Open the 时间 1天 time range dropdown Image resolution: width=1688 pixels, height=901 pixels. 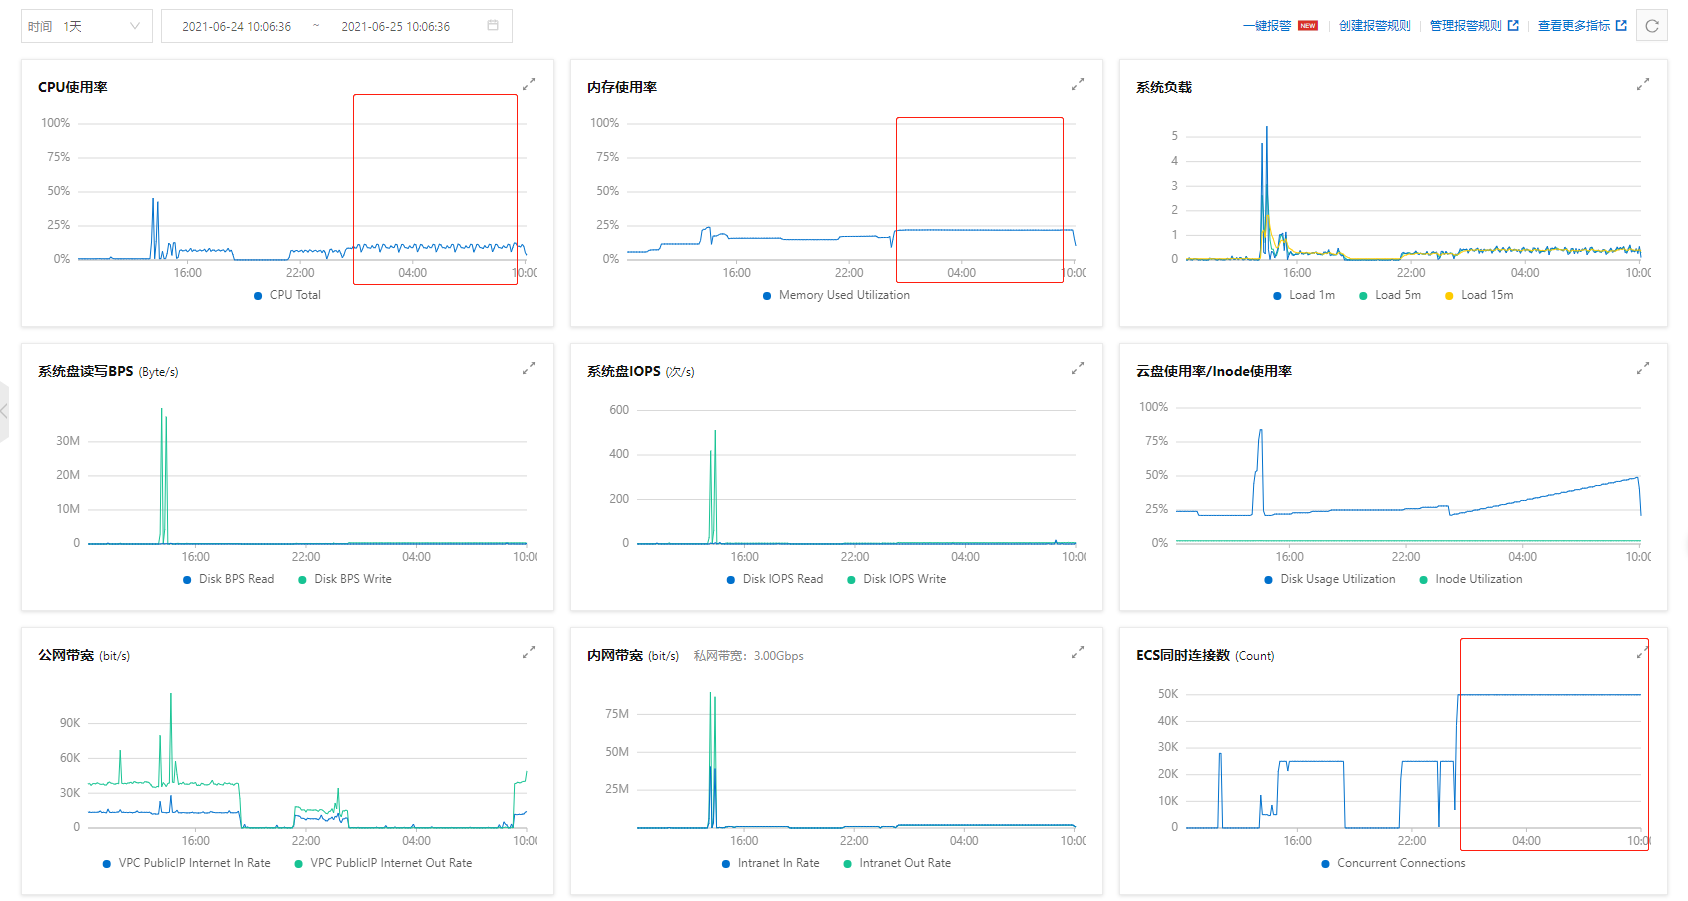[x=87, y=26]
